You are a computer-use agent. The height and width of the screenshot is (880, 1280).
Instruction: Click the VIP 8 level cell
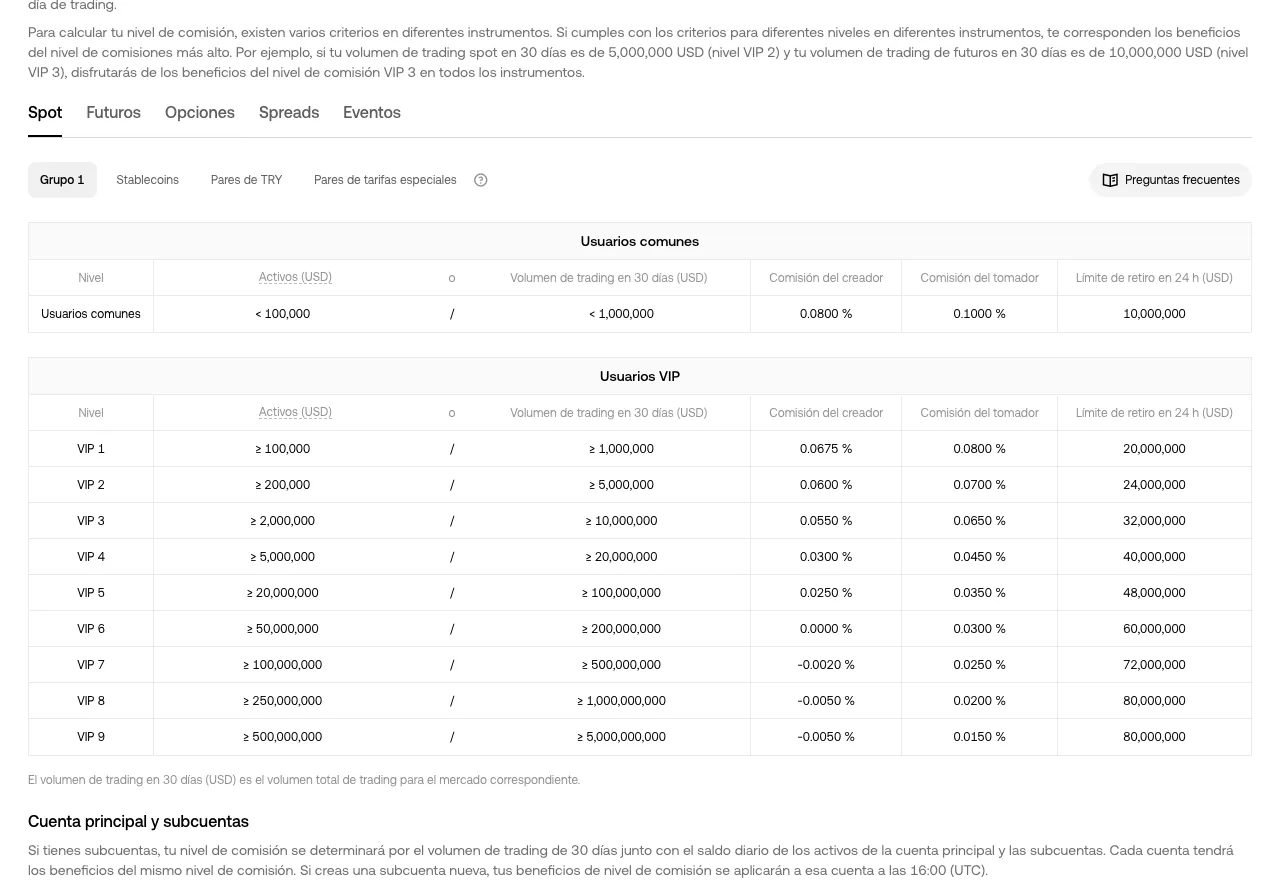(x=91, y=701)
